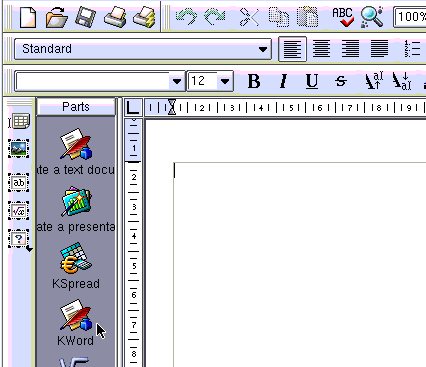The width and height of the screenshot is (426, 367).
Task: Open the Standard paragraph style dropdown
Action: [143, 49]
